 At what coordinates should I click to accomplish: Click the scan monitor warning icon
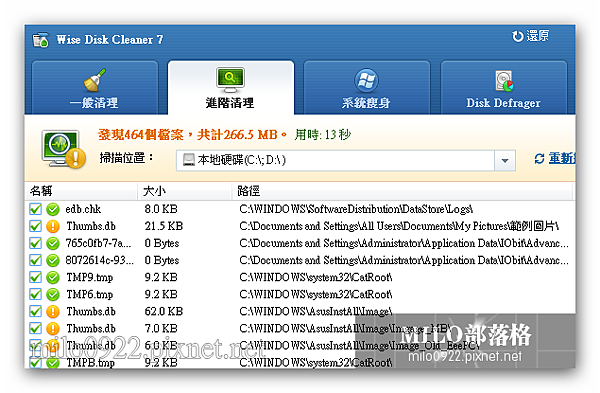click(x=63, y=149)
